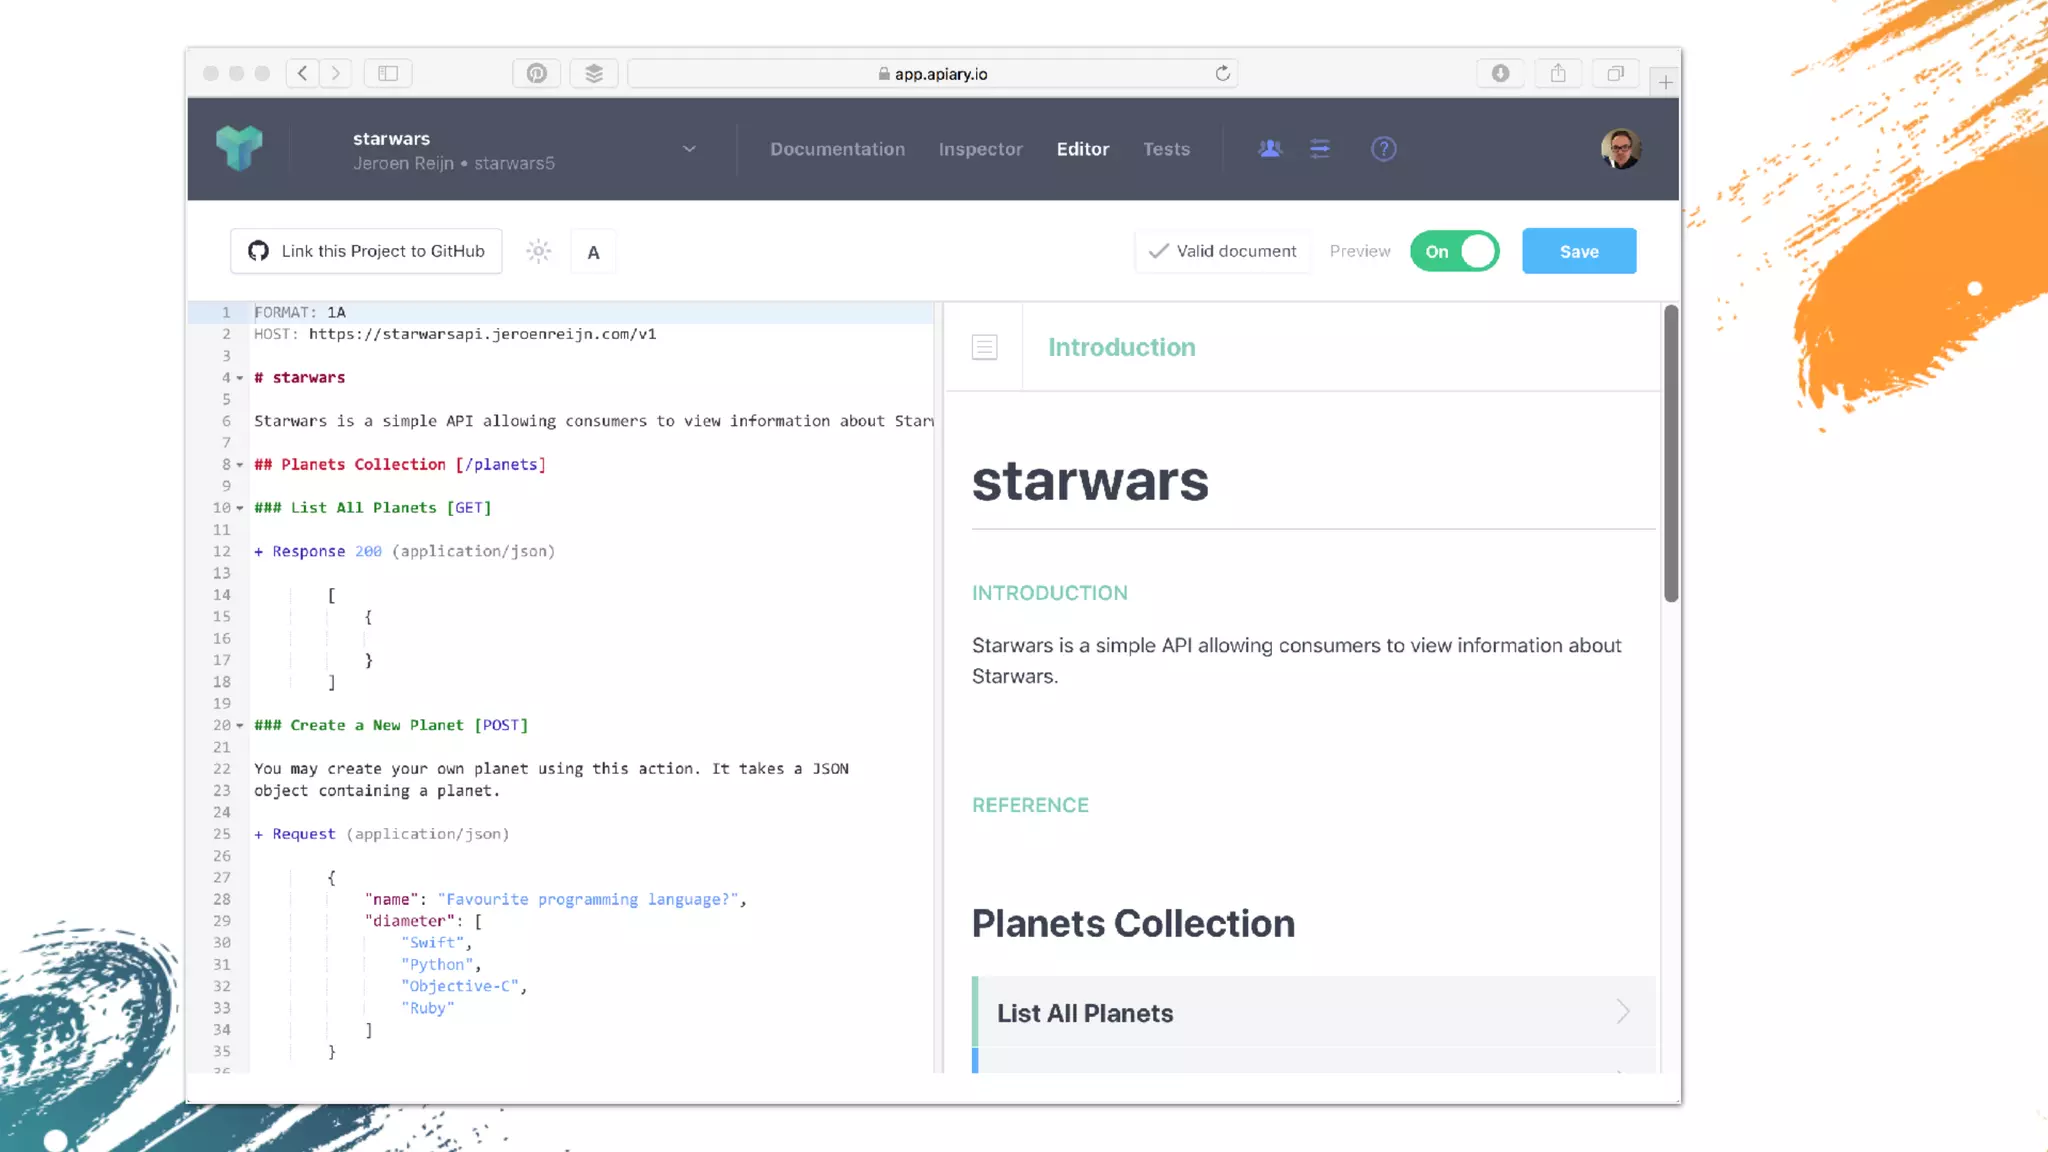Click the help question mark icon
Image resolution: width=2048 pixels, height=1152 pixels.
point(1383,149)
